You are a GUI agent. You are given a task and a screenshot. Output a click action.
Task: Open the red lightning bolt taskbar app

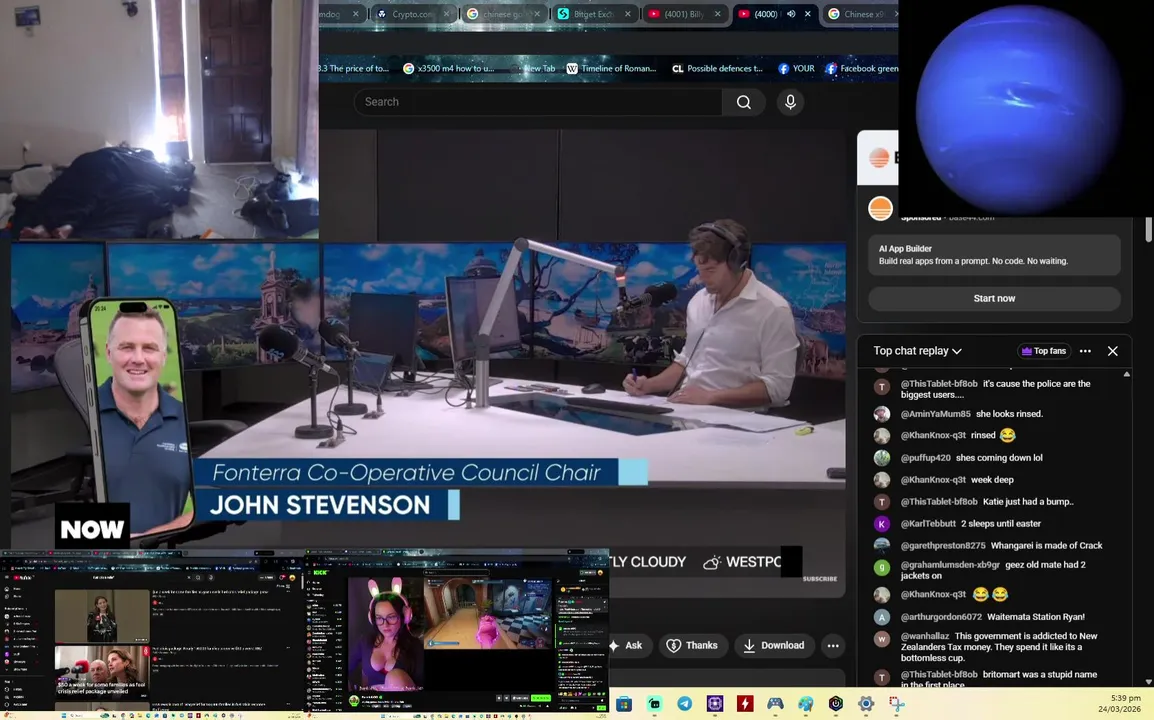(745, 704)
